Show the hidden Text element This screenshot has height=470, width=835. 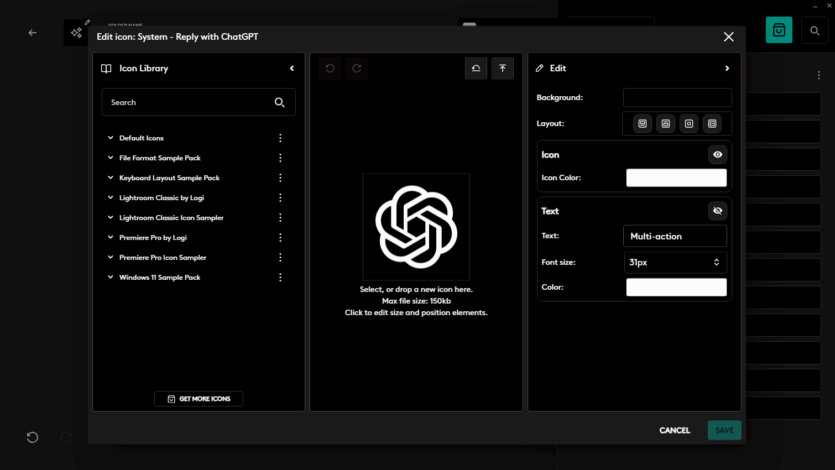click(x=717, y=211)
